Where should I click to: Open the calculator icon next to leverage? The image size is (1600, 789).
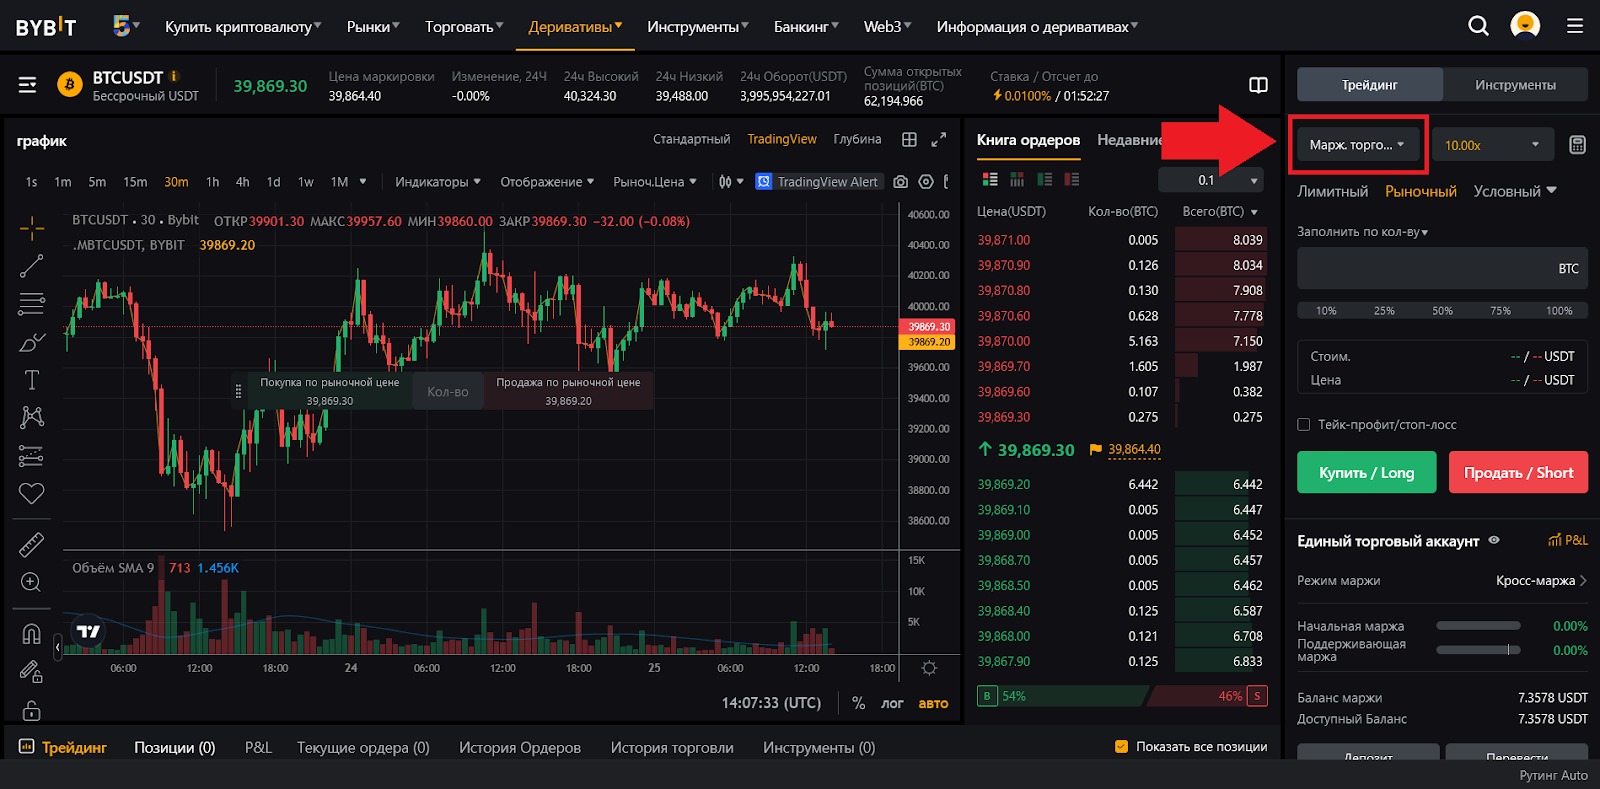(1577, 145)
